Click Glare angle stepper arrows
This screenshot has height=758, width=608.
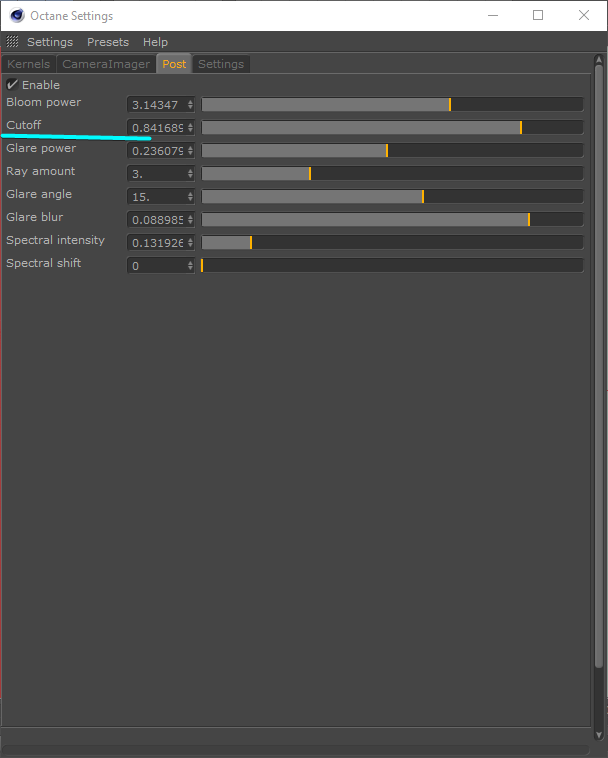coord(190,197)
